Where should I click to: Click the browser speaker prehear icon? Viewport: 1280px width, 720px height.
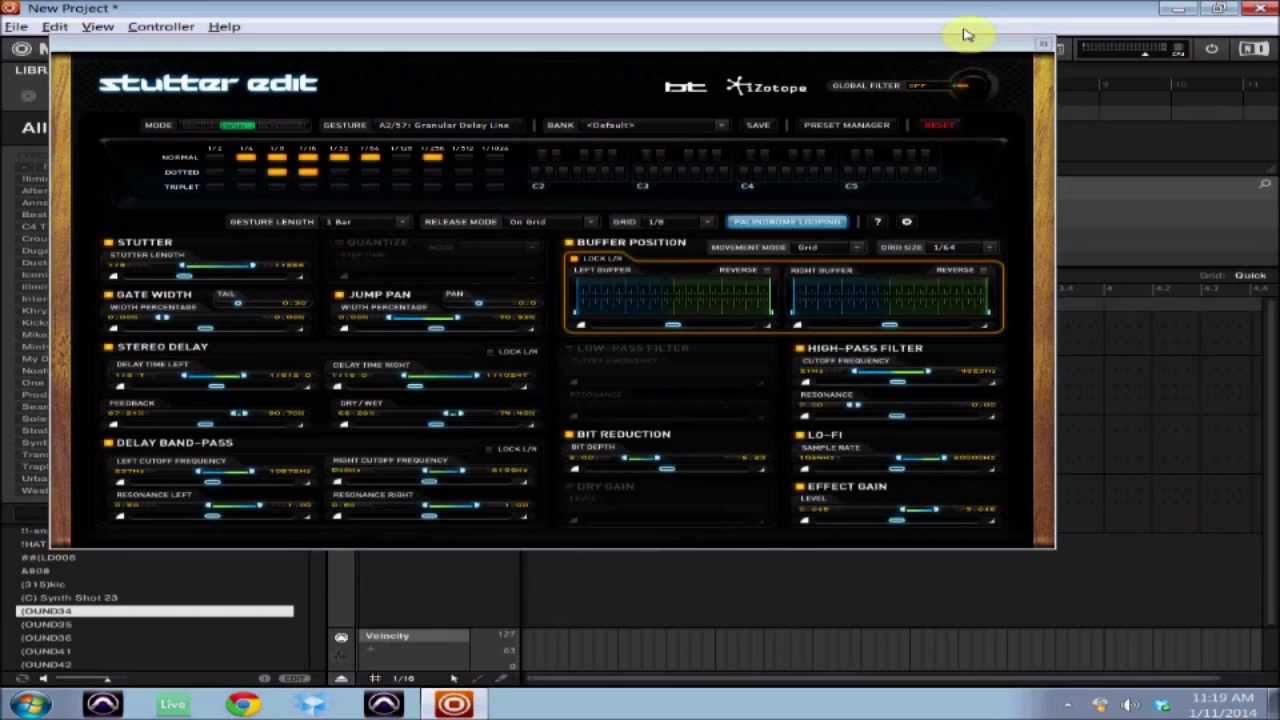pos(43,679)
